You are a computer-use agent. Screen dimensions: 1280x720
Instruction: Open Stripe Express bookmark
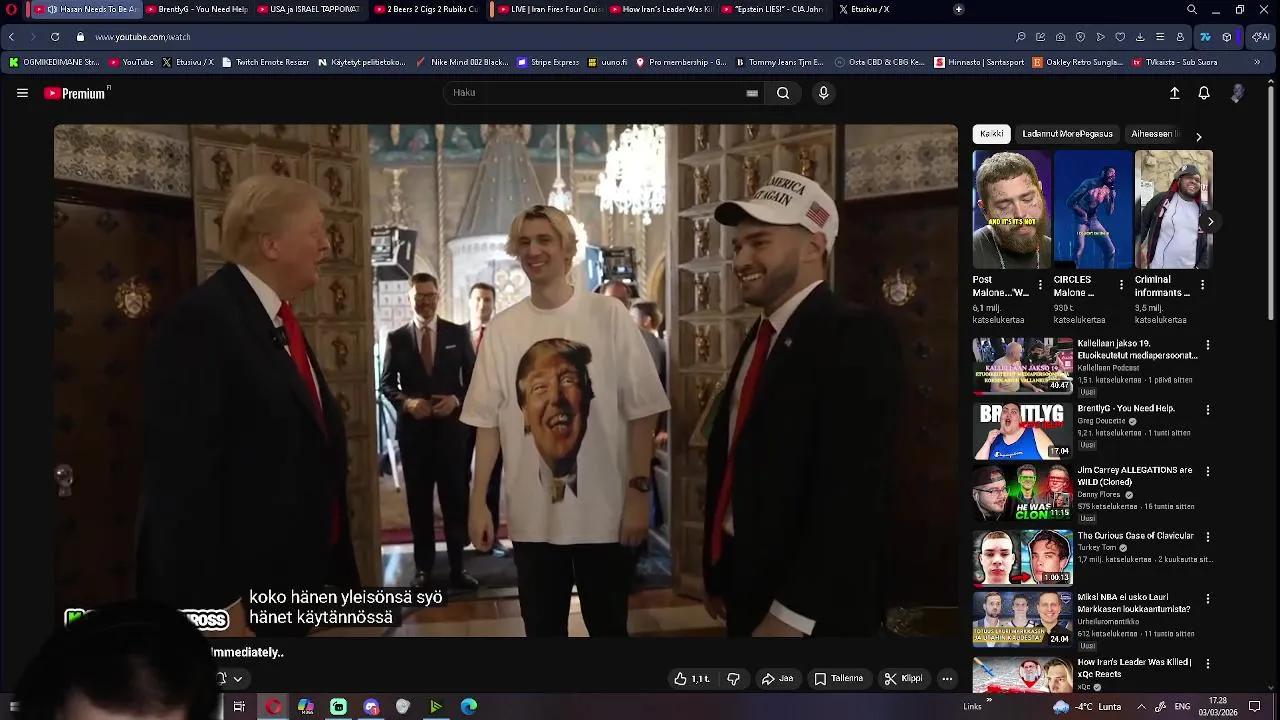[548, 62]
